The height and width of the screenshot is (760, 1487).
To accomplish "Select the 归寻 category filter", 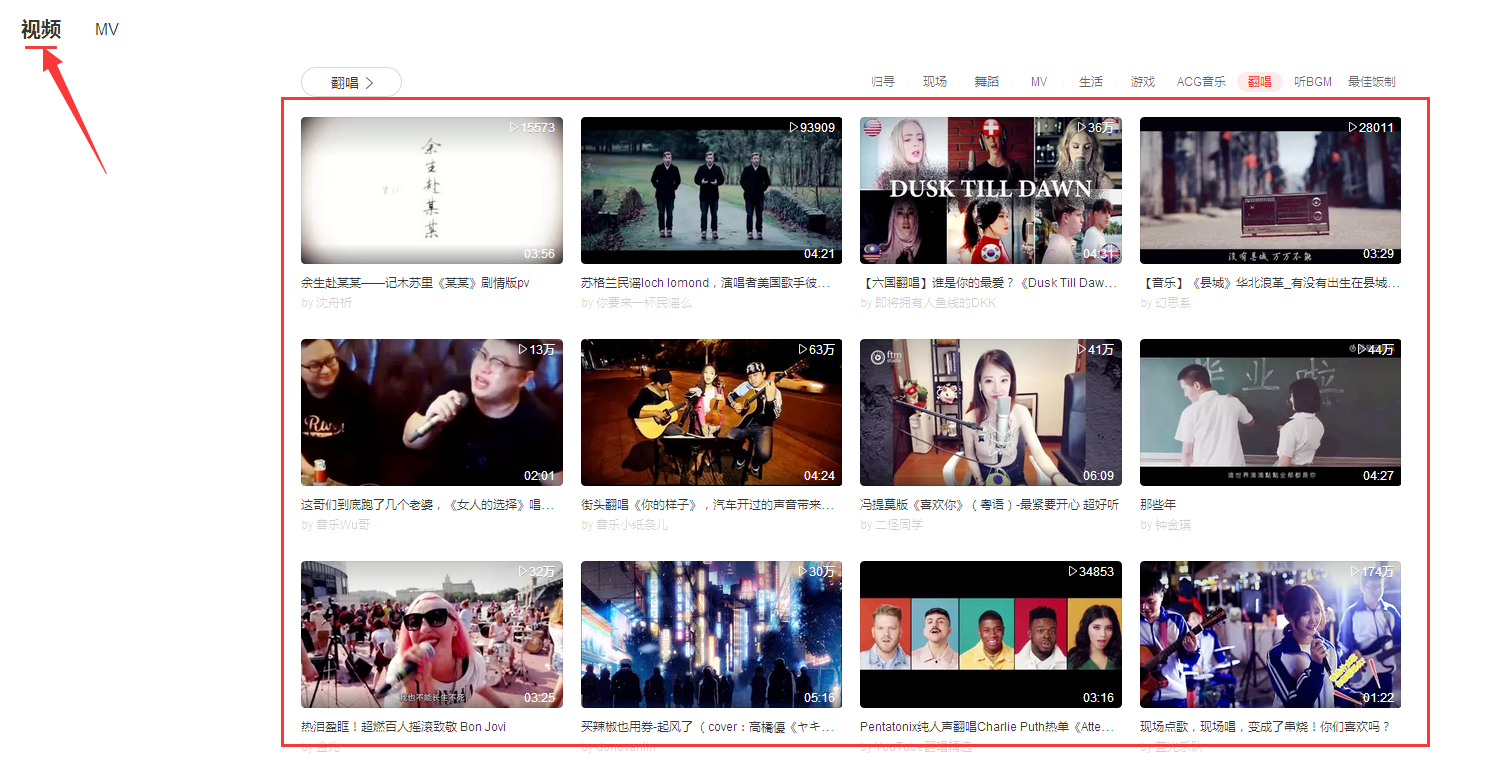I will coord(883,82).
